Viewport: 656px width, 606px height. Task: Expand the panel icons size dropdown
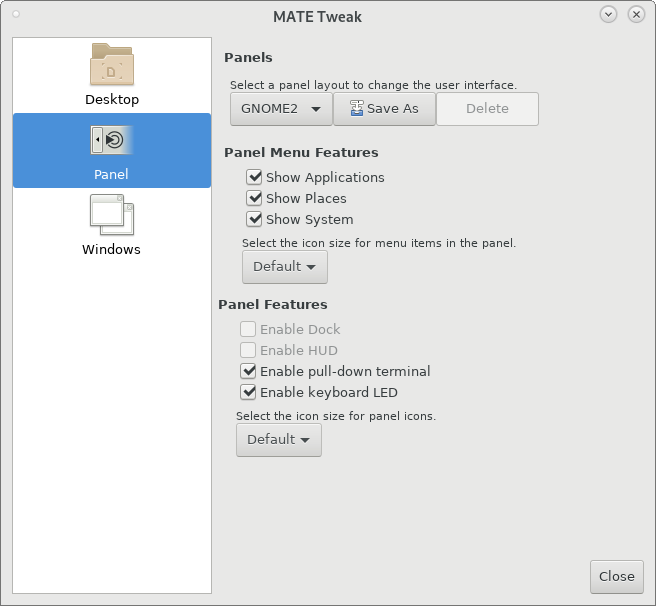tap(279, 440)
